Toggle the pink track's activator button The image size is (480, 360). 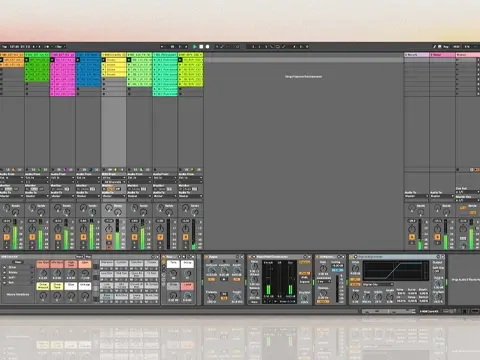click(58, 237)
